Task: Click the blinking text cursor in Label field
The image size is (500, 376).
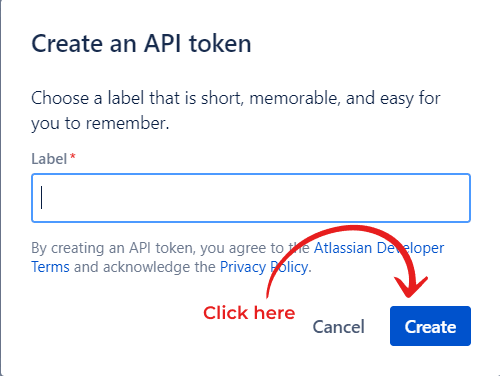Action: coord(41,198)
